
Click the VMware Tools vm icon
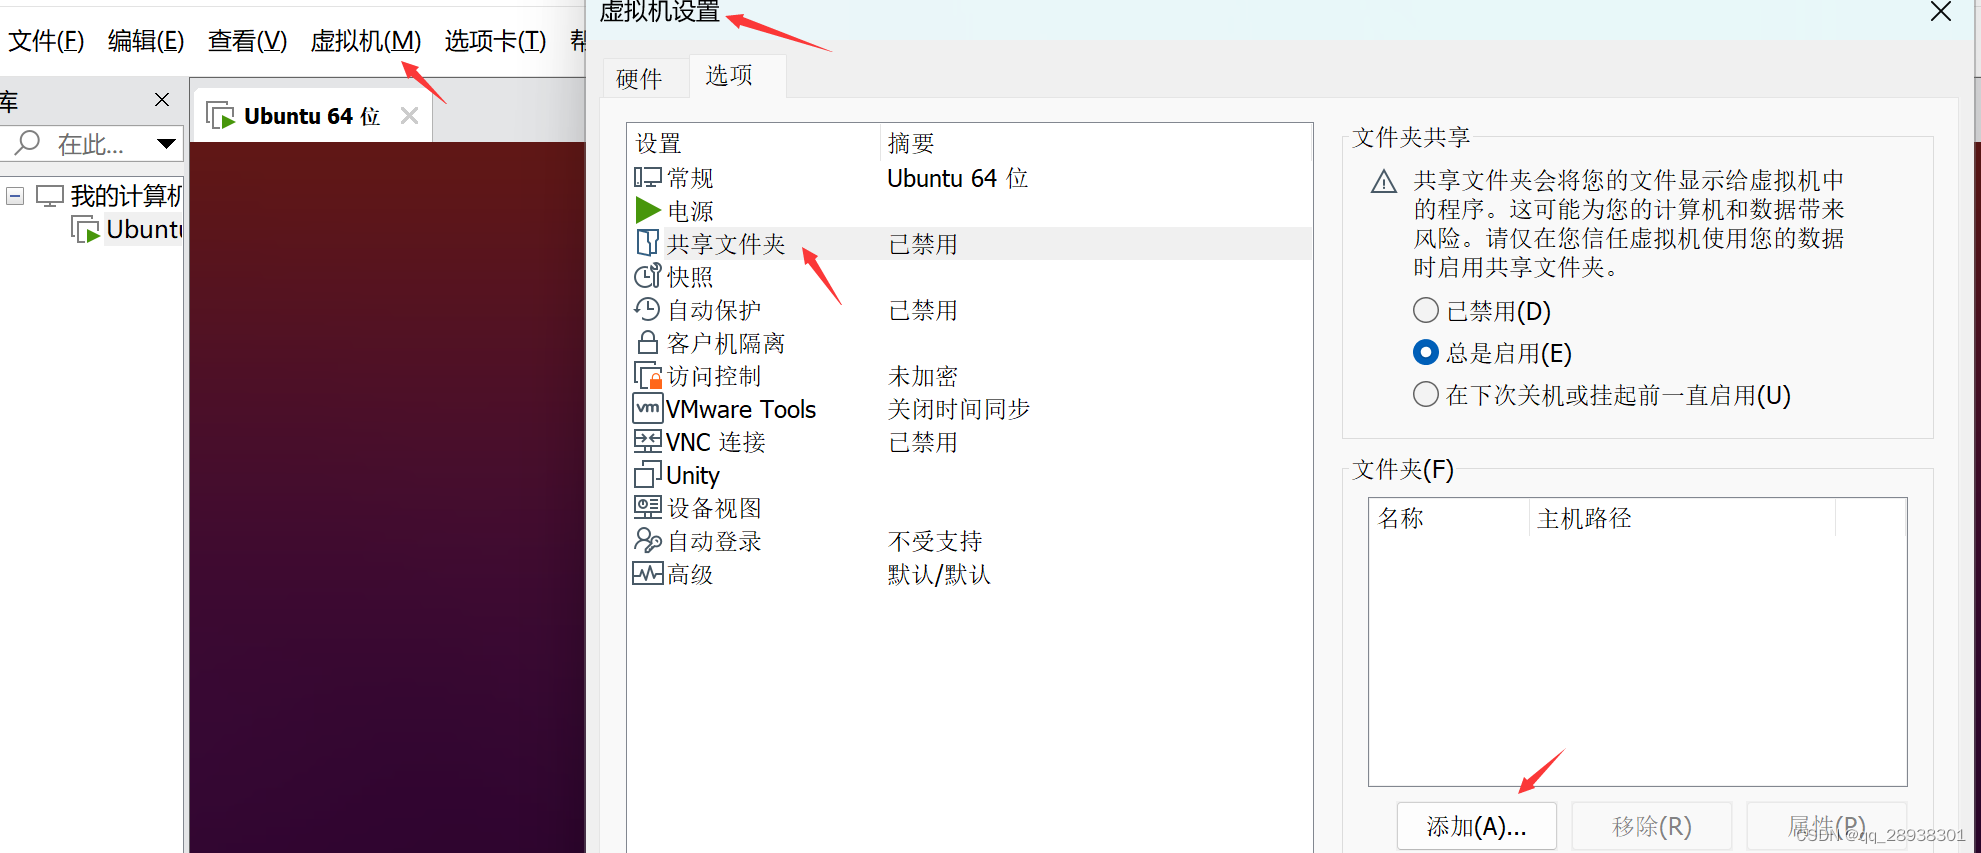point(648,408)
